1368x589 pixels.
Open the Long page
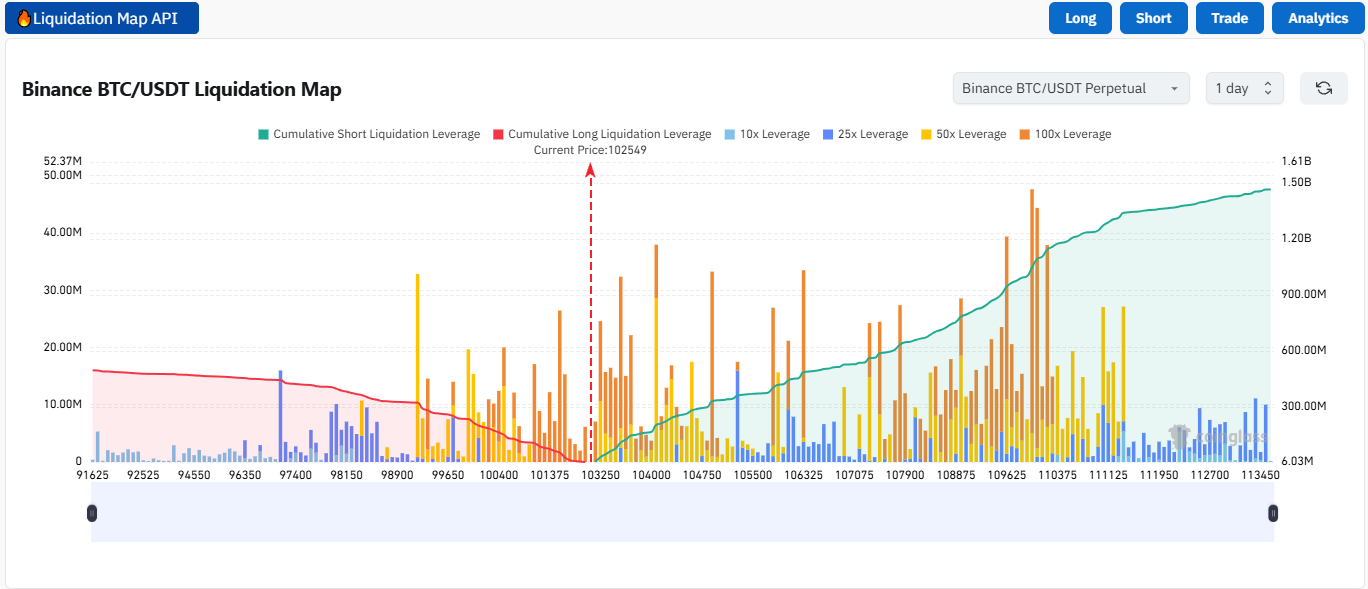point(1080,18)
